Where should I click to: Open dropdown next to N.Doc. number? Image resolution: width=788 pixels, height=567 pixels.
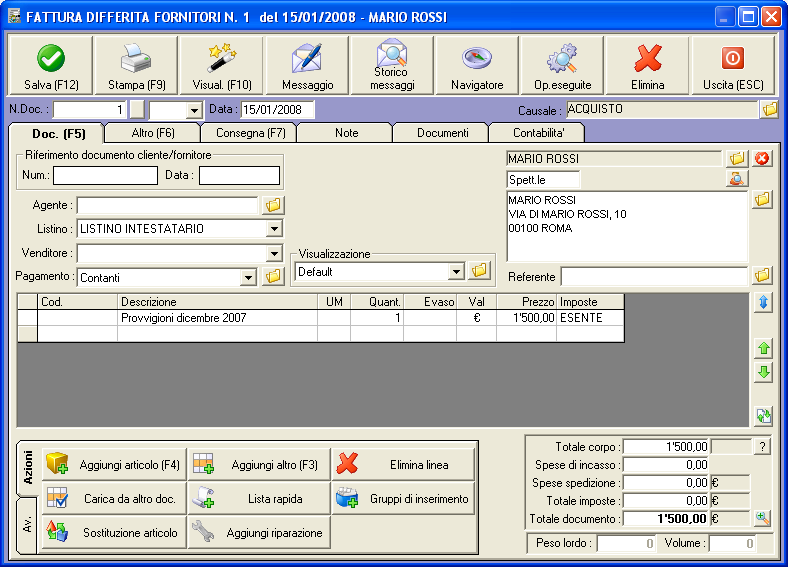[x=194, y=110]
